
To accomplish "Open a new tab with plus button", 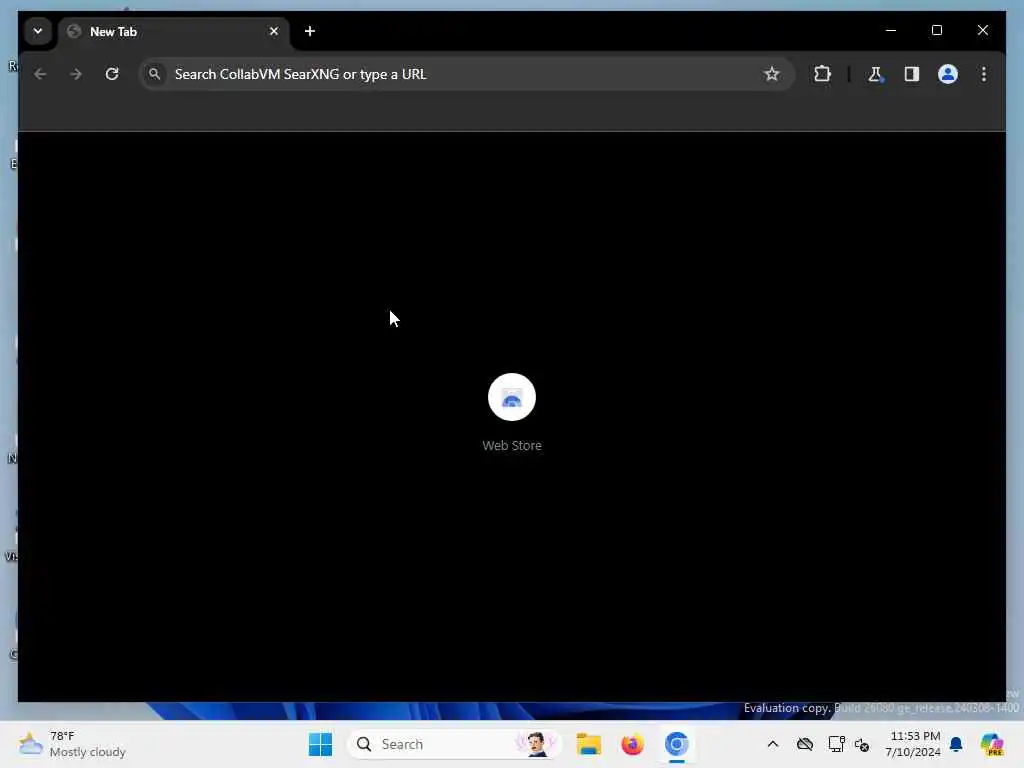I will pyautogui.click(x=310, y=31).
